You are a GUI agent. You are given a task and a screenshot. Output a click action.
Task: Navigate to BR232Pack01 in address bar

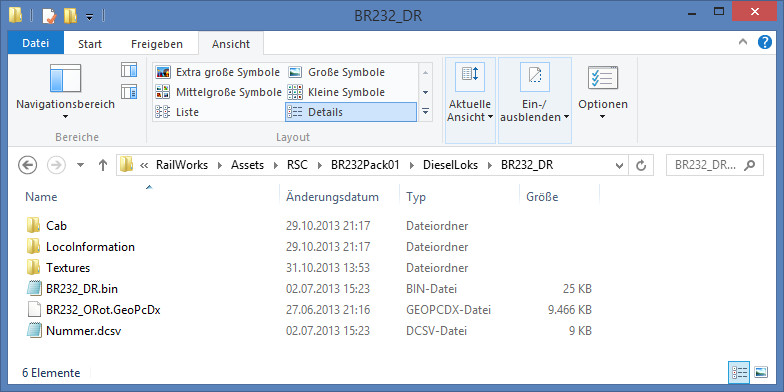pos(365,165)
